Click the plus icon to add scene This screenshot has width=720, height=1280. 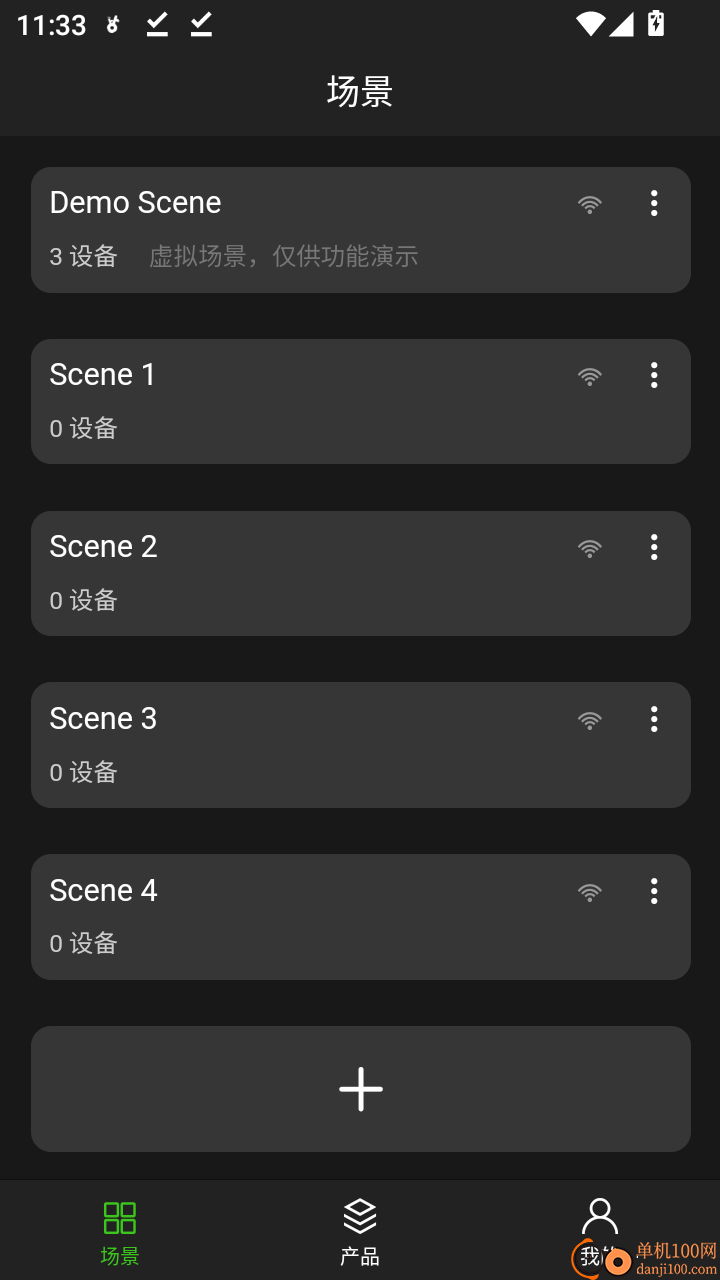(360, 1089)
